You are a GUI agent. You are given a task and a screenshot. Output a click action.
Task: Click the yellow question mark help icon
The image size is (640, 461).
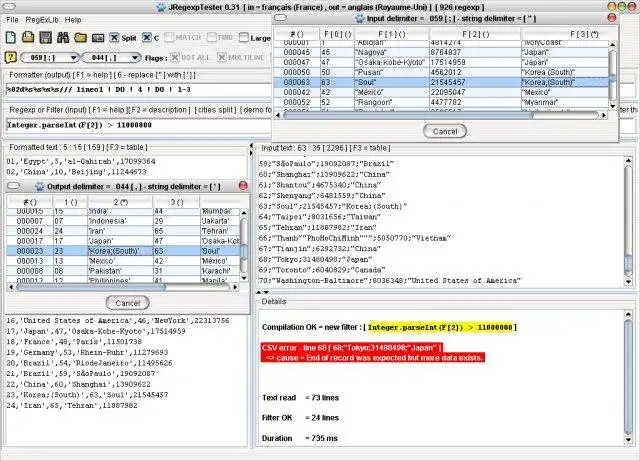click(x=10, y=58)
